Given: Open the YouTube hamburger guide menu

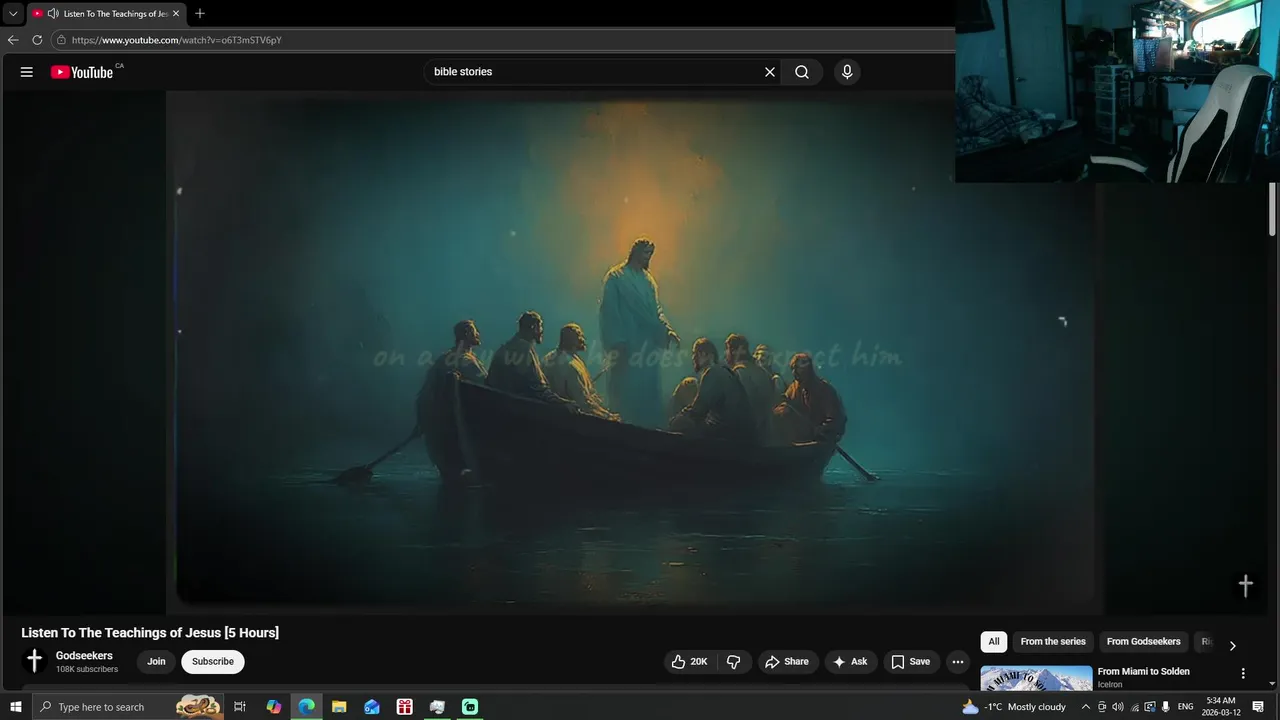Looking at the screenshot, I should click(27, 72).
